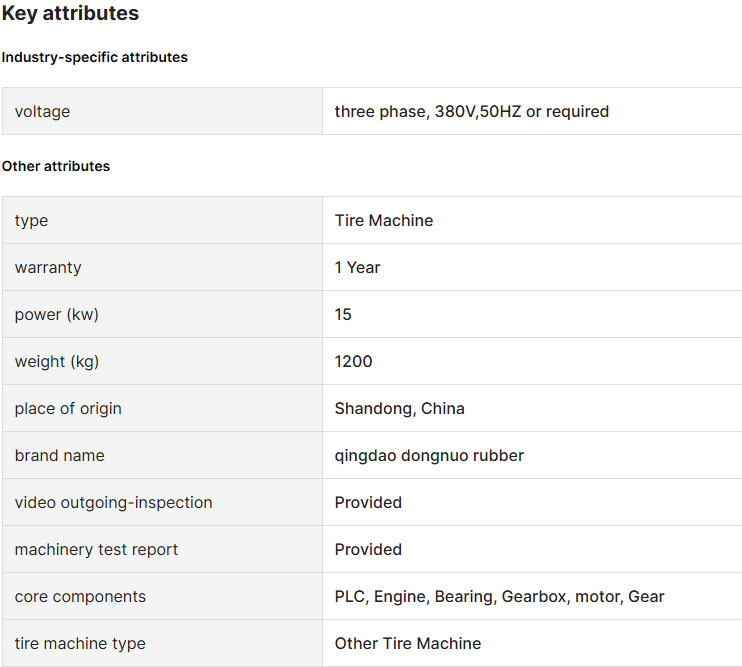Select the qingdao dongnuo rubber brand value
Screen dimensions: 742x667
429,456
